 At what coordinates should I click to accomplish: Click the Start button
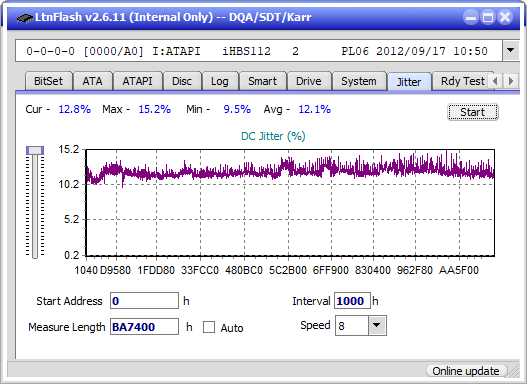tap(473, 112)
